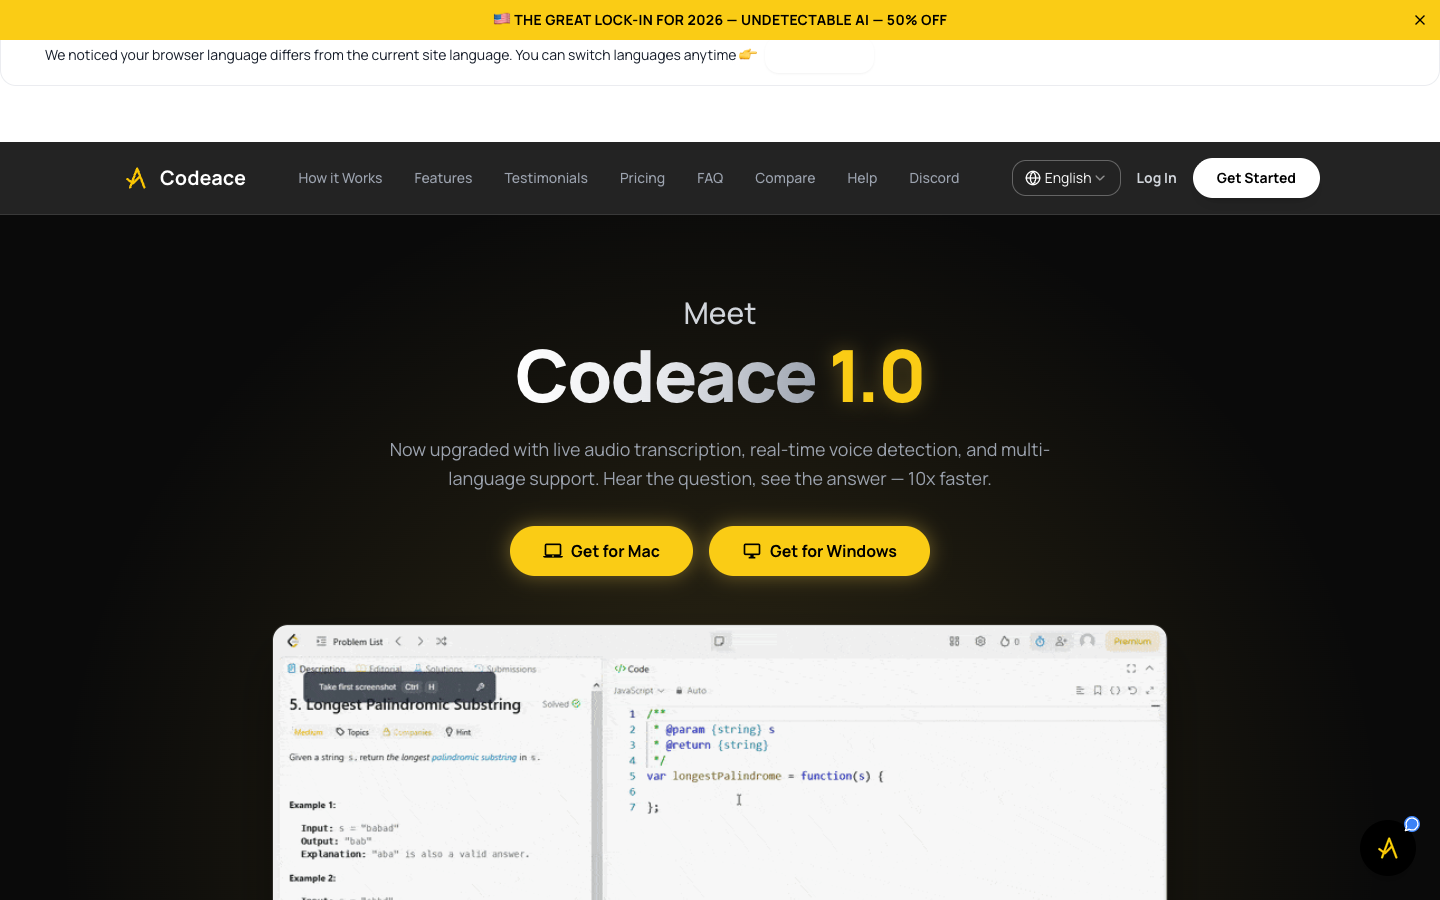Click Take first screenshot overlay in preview
The width and height of the screenshot is (1440, 900).
[x=399, y=687]
